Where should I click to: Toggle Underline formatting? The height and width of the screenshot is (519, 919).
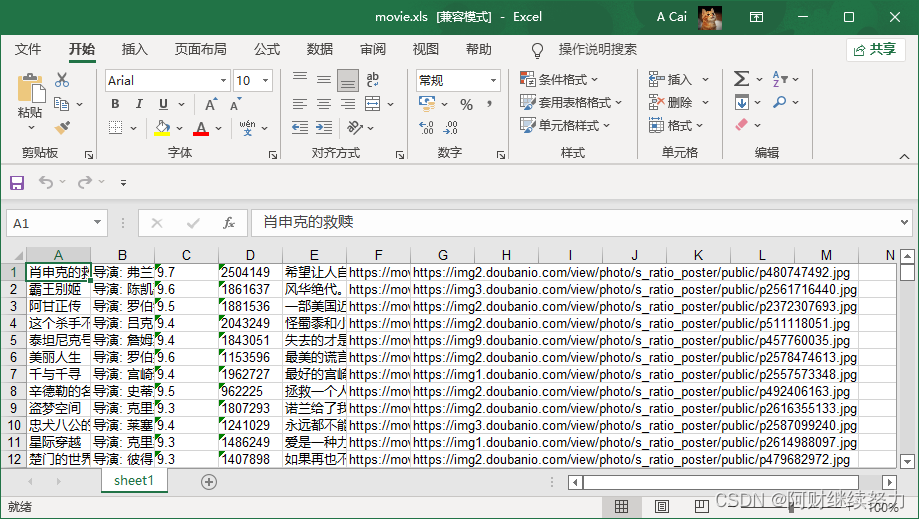pos(164,104)
